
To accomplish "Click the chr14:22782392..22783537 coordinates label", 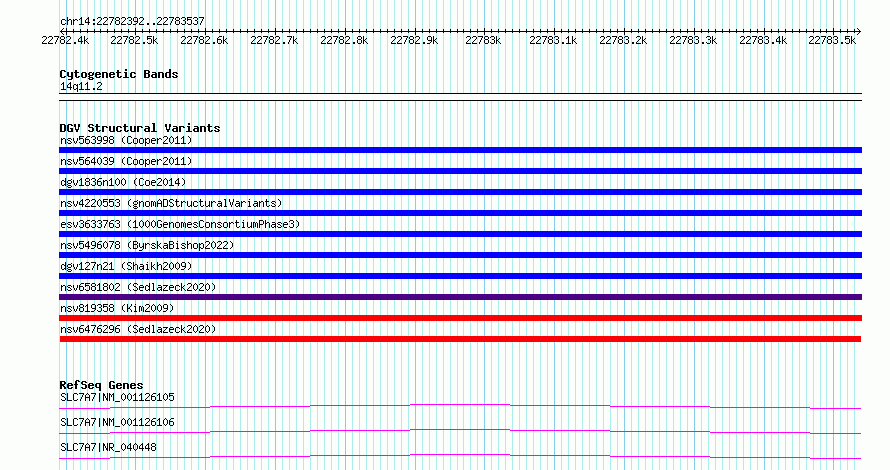I will tap(132, 22).
